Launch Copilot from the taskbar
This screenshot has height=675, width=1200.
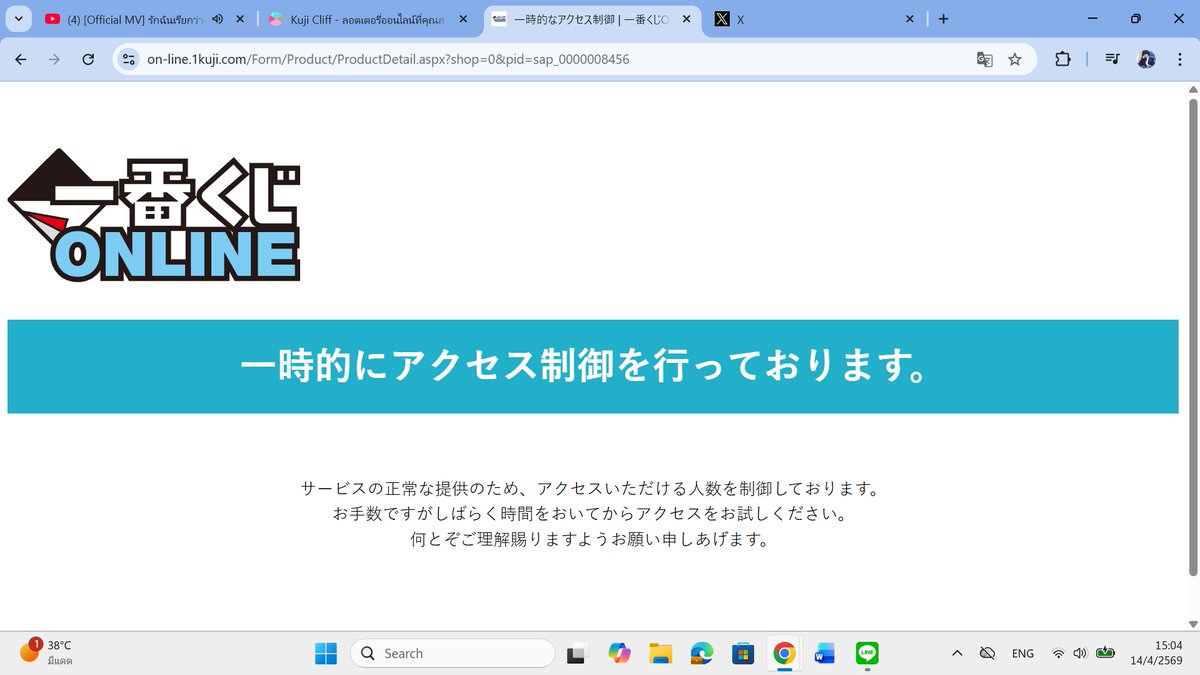point(619,653)
